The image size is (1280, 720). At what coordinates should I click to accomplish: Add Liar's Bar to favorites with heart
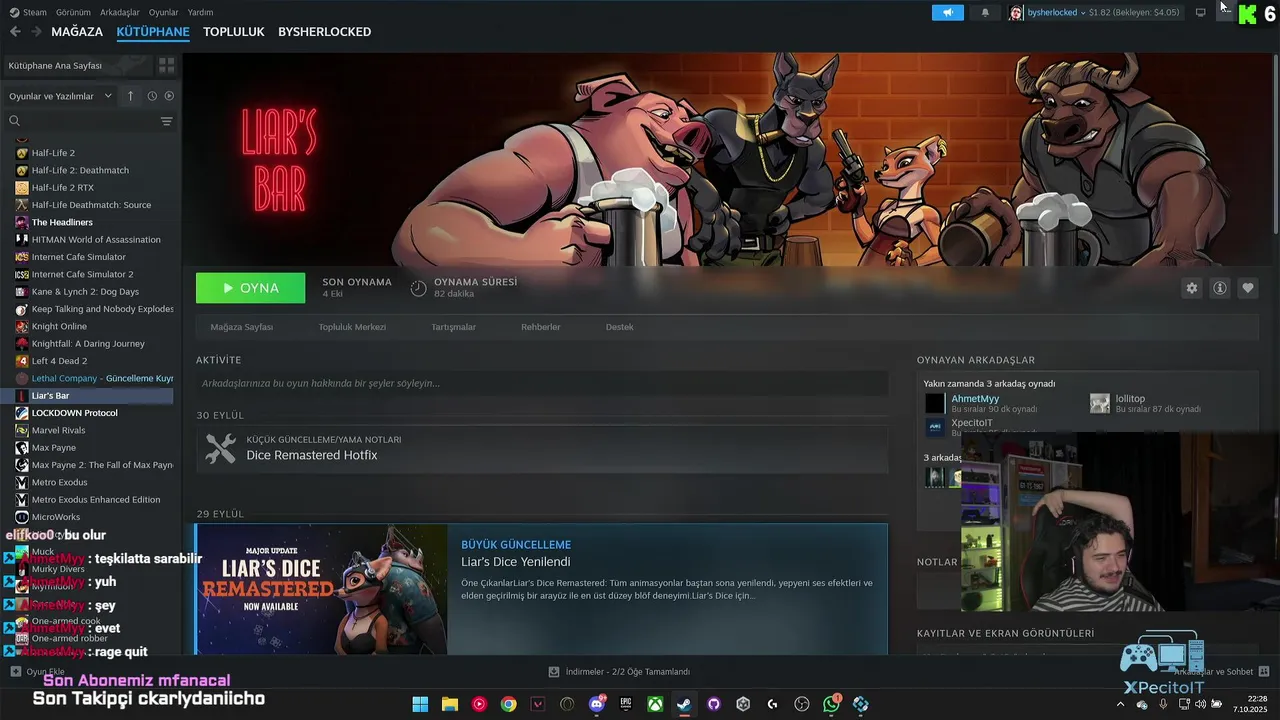pyautogui.click(x=1248, y=288)
